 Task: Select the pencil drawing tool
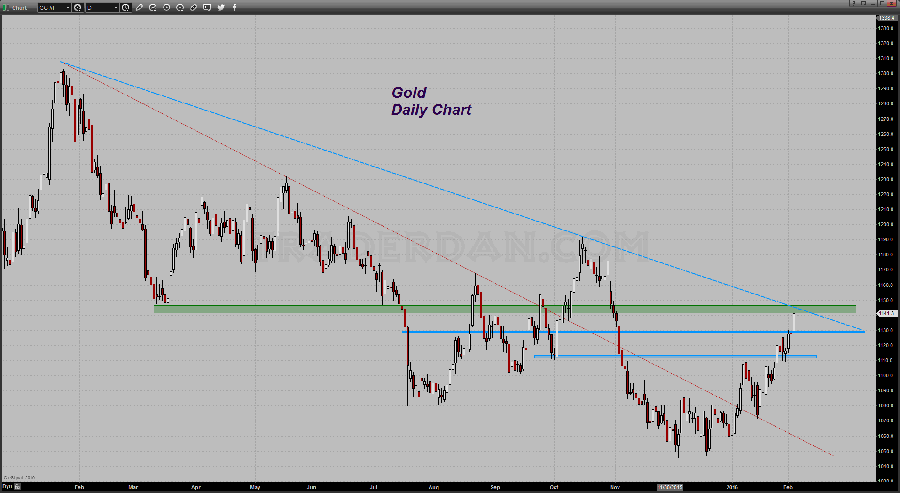(139, 7)
